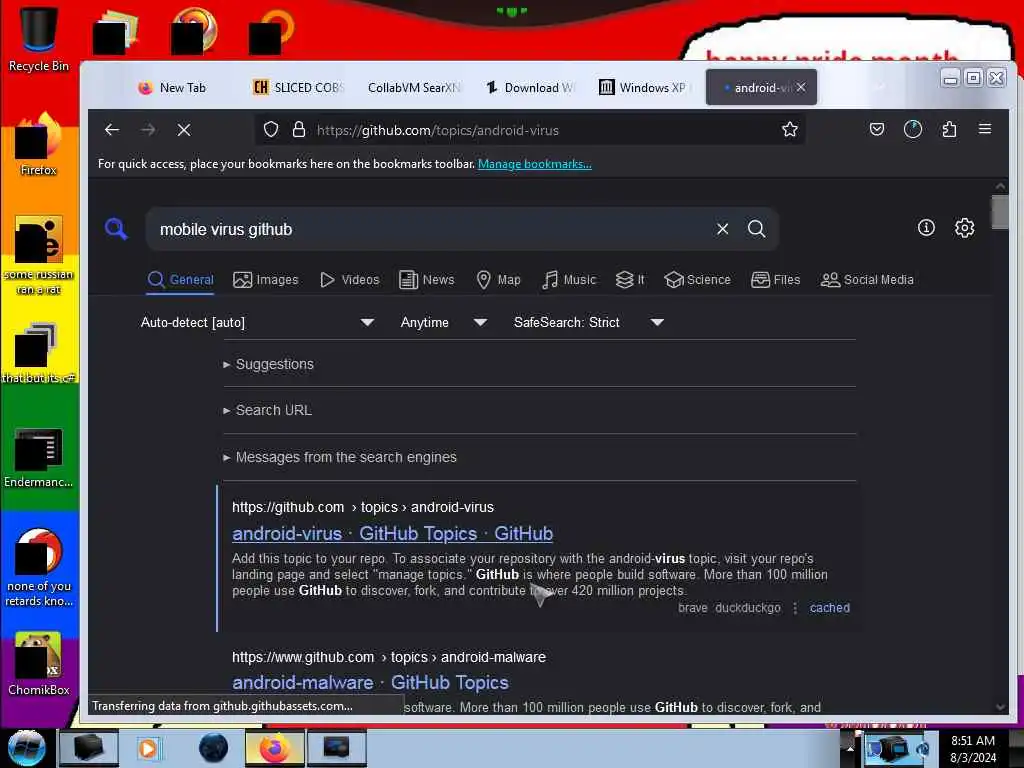Switch to the CollabVM SearXNG tab
1024x768 pixels.
414,88
